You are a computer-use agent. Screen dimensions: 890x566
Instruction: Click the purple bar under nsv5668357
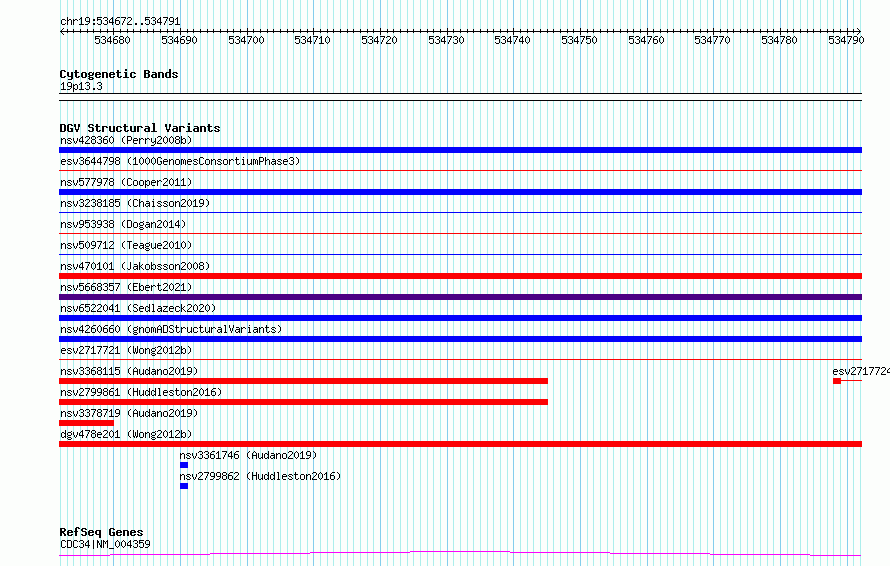point(460,297)
